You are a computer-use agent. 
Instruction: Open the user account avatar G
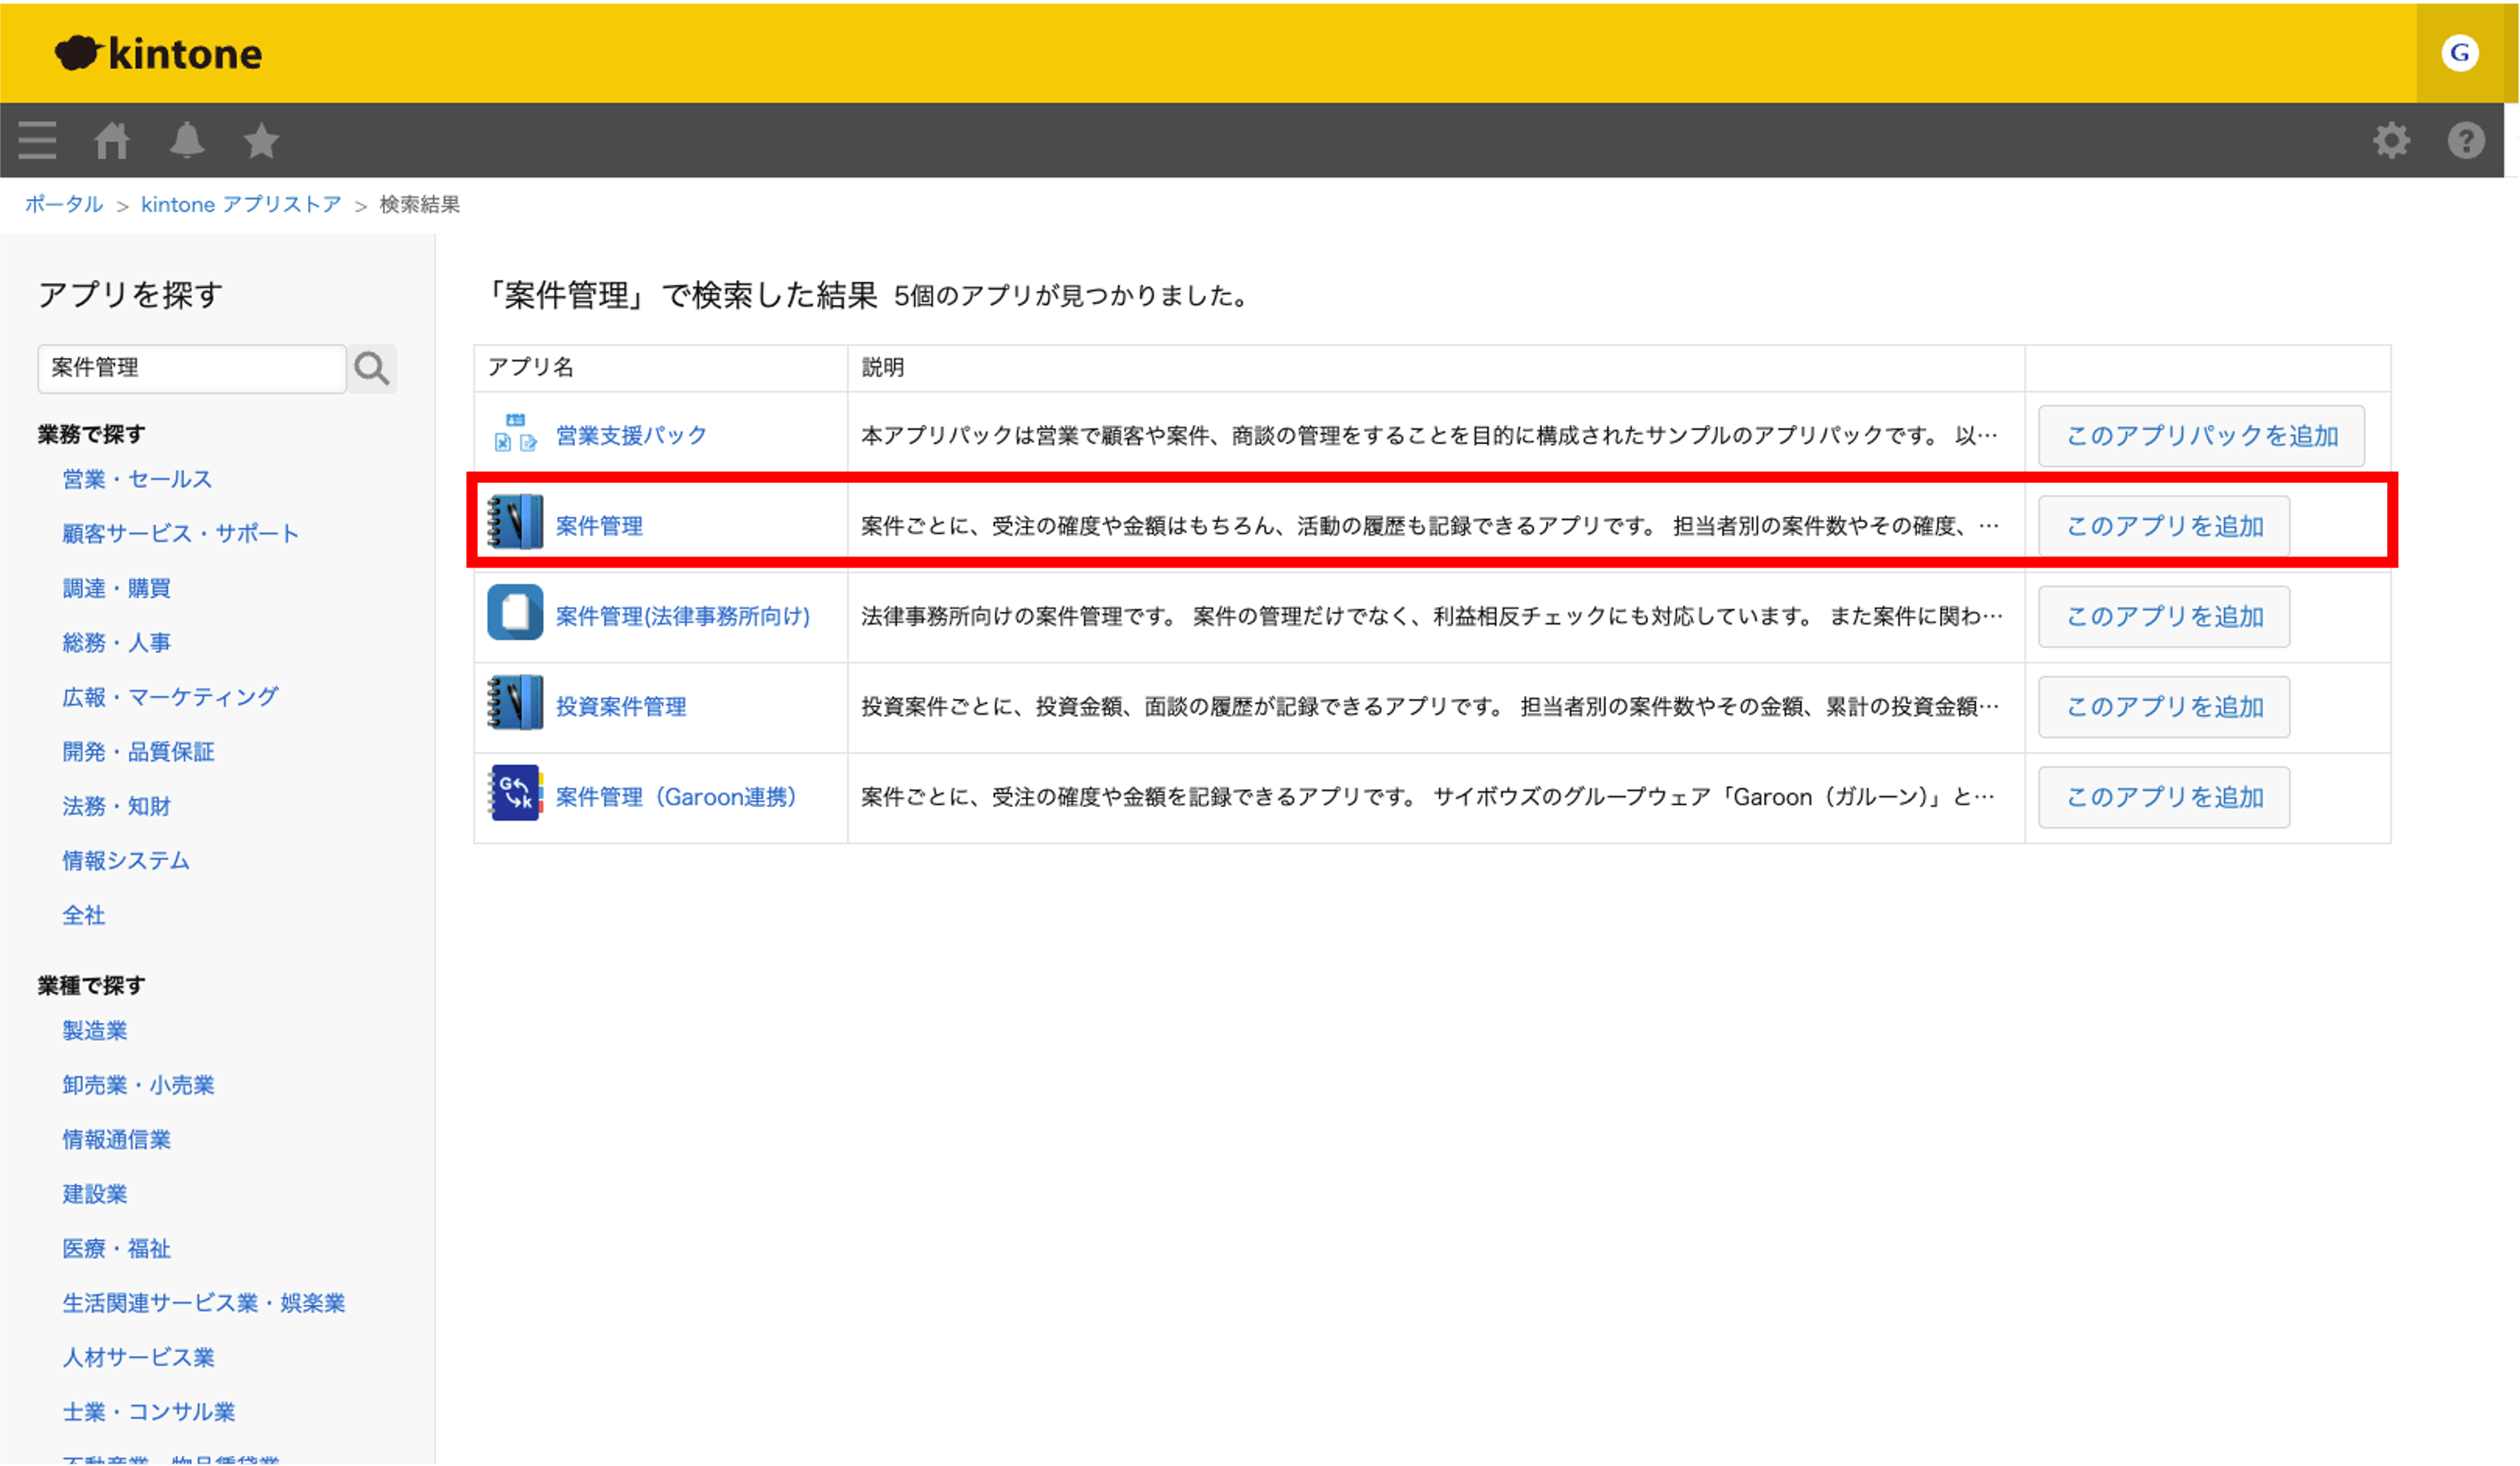click(x=2459, y=52)
